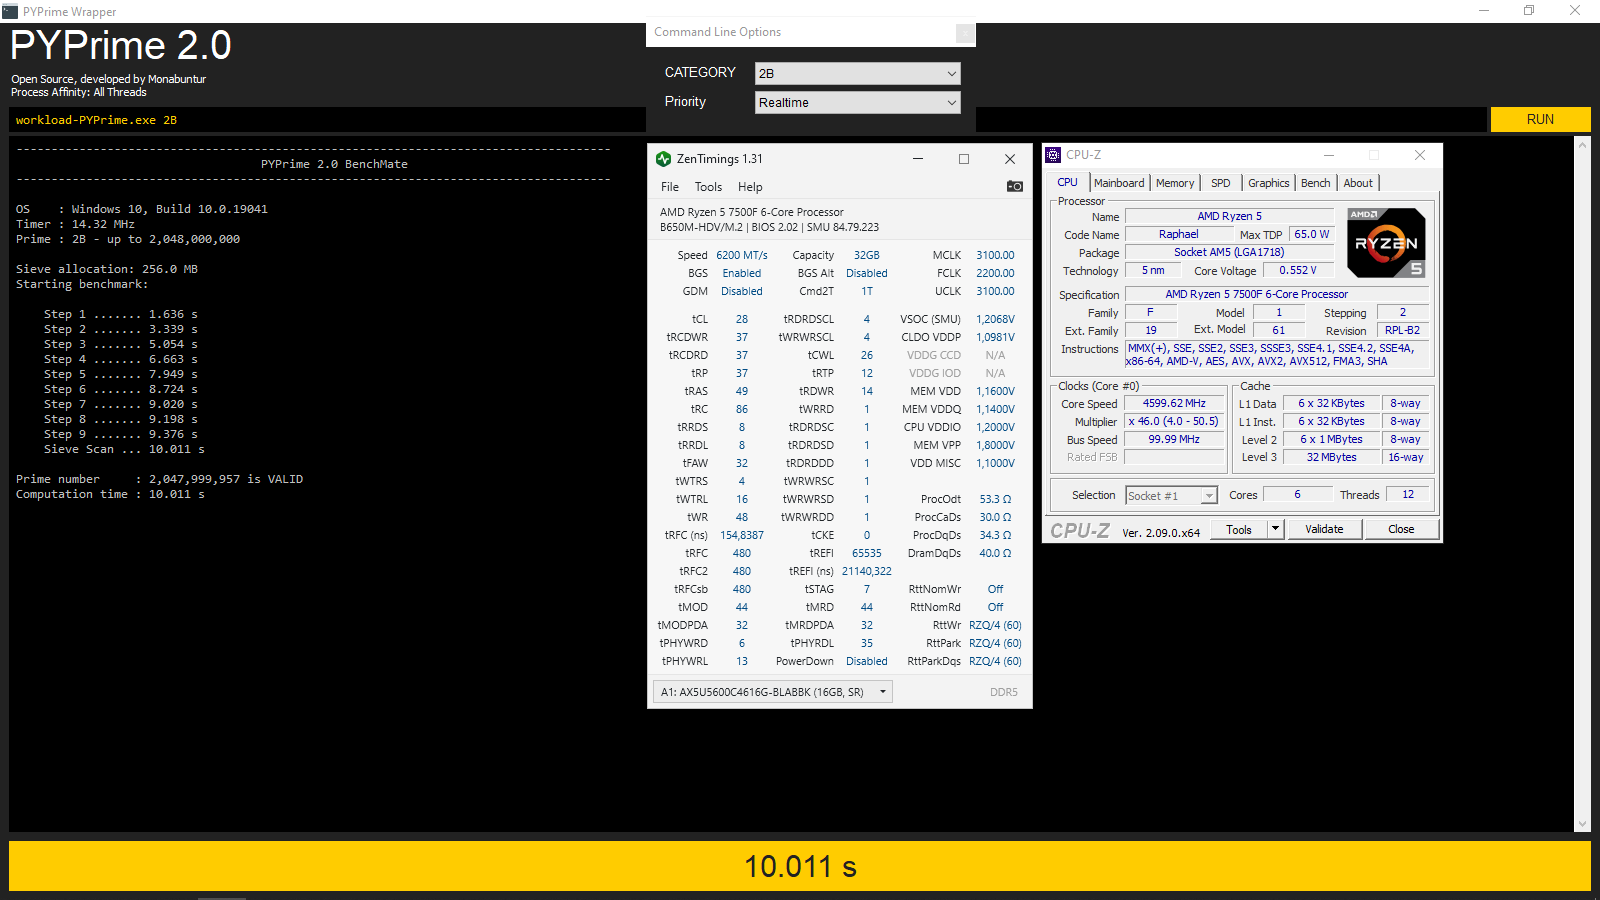This screenshot has height=900, width=1600.
Task: Click the Sieve Scan 10.011 s line
Action: (x=124, y=449)
